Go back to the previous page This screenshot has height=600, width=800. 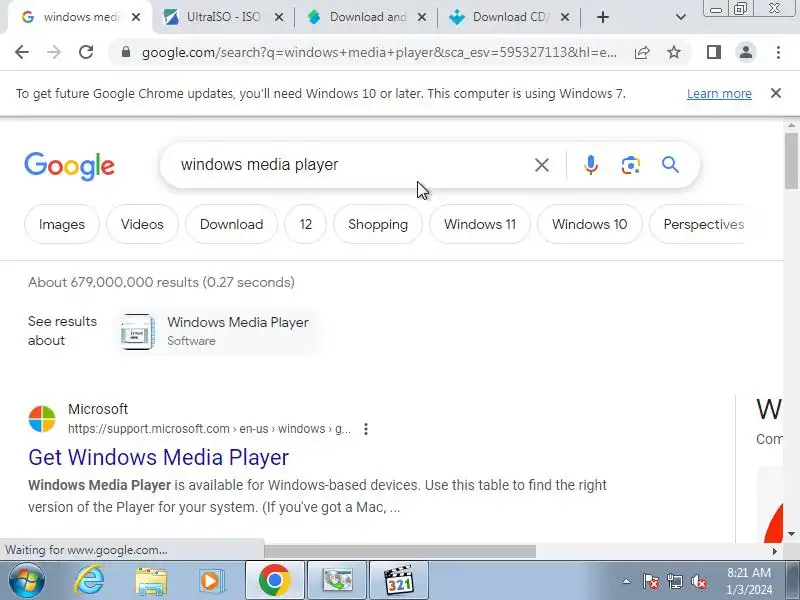22,52
